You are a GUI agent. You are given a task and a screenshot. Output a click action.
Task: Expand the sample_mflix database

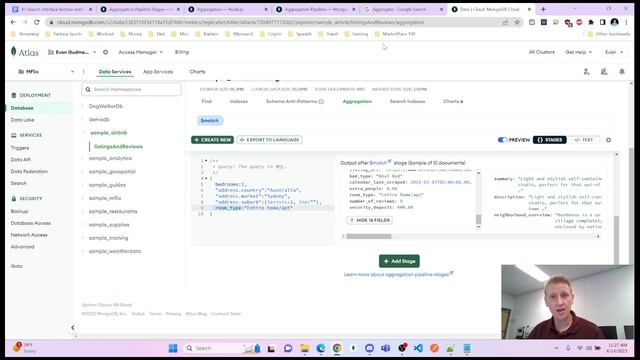pyautogui.click(x=83, y=198)
